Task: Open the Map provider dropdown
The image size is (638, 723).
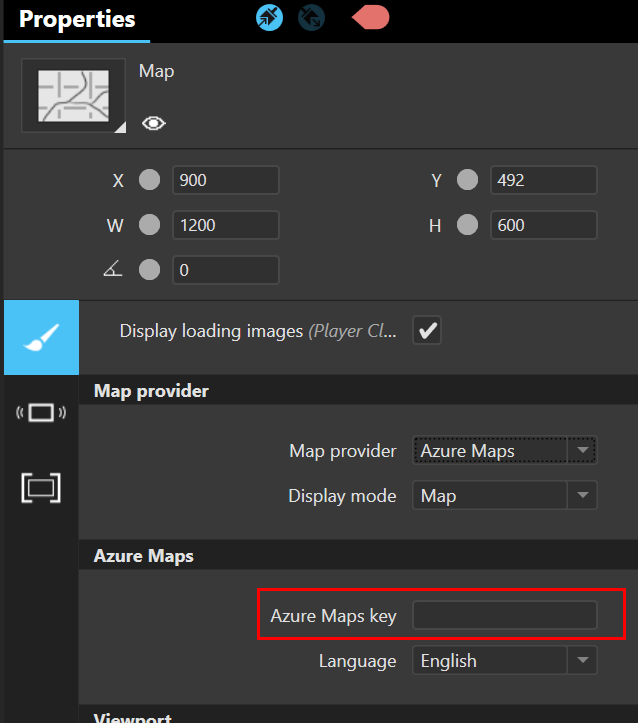Action: 505,451
